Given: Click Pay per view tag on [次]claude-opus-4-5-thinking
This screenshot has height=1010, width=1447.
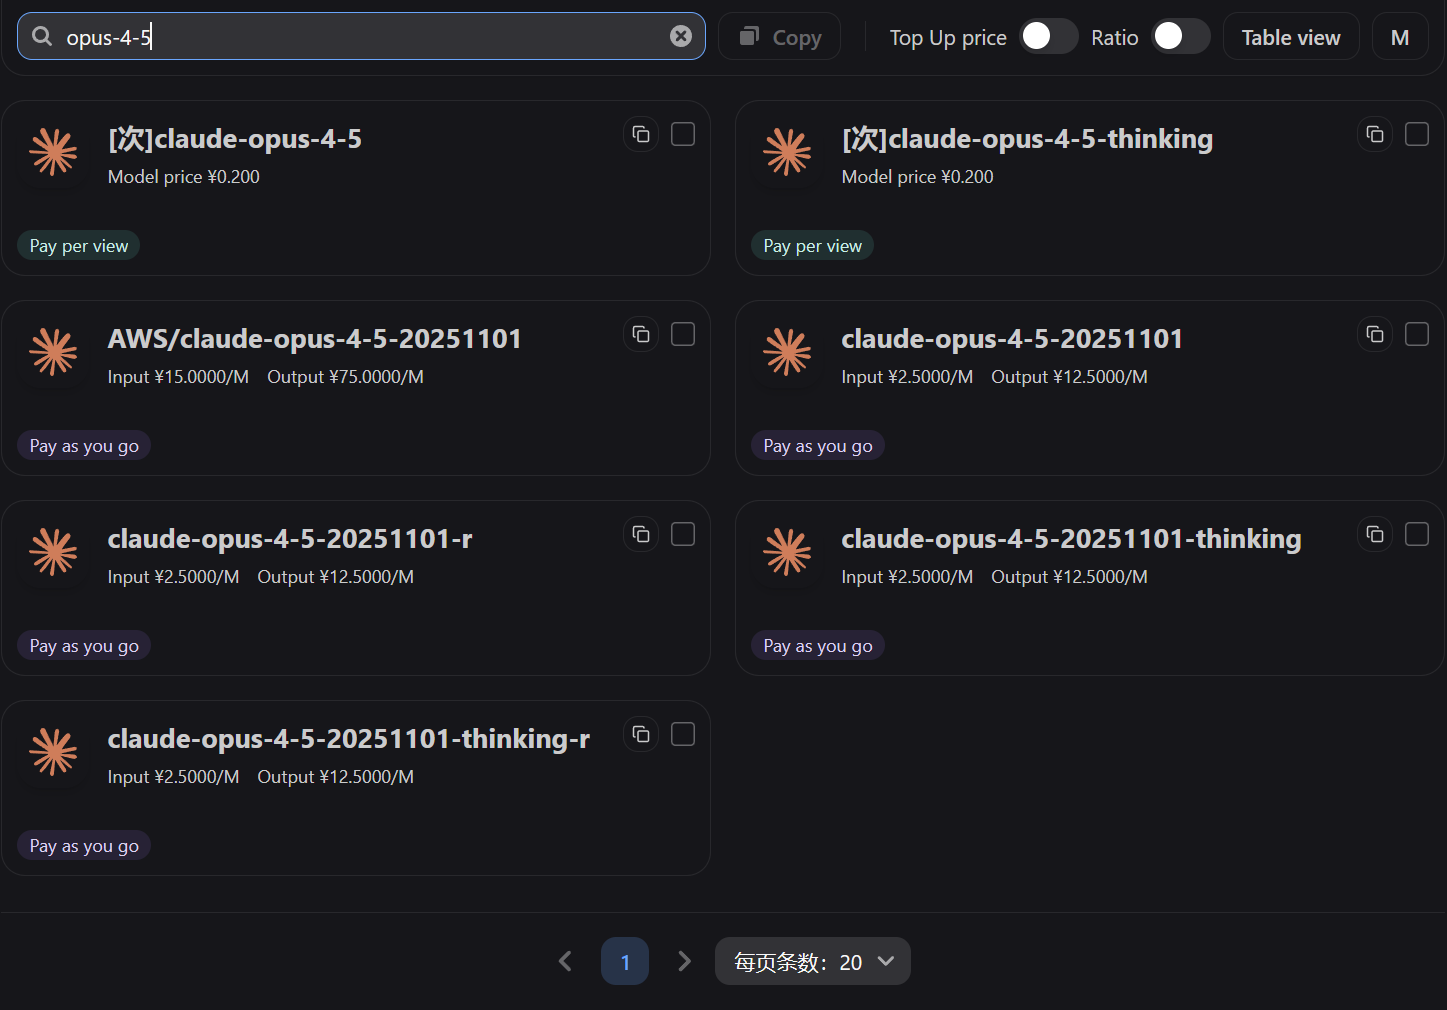Looking at the screenshot, I should [x=812, y=246].
